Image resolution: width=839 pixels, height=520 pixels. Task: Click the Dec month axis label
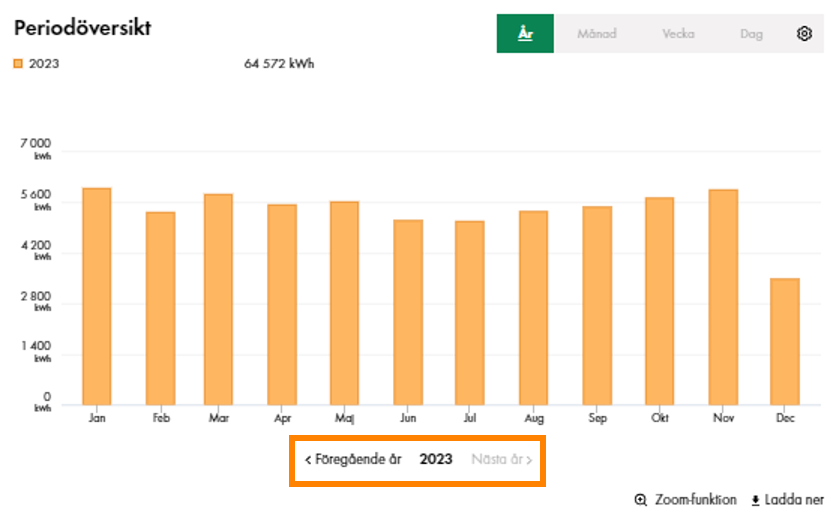pyautogui.click(x=785, y=418)
